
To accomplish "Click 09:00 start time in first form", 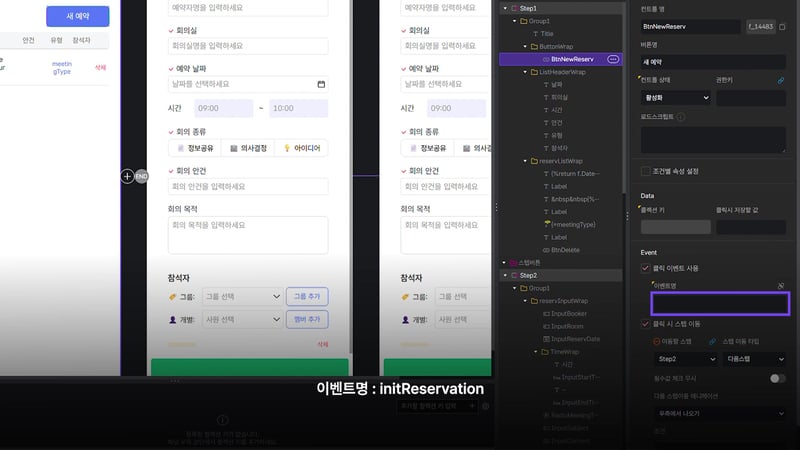I will click(x=223, y=108).
